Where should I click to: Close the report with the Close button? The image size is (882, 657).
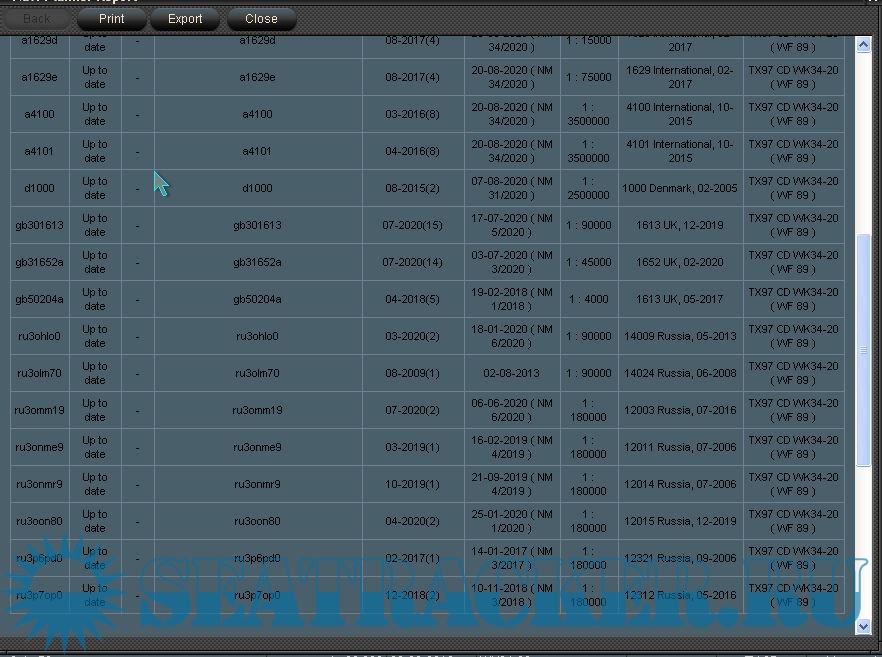coord(261,19)
